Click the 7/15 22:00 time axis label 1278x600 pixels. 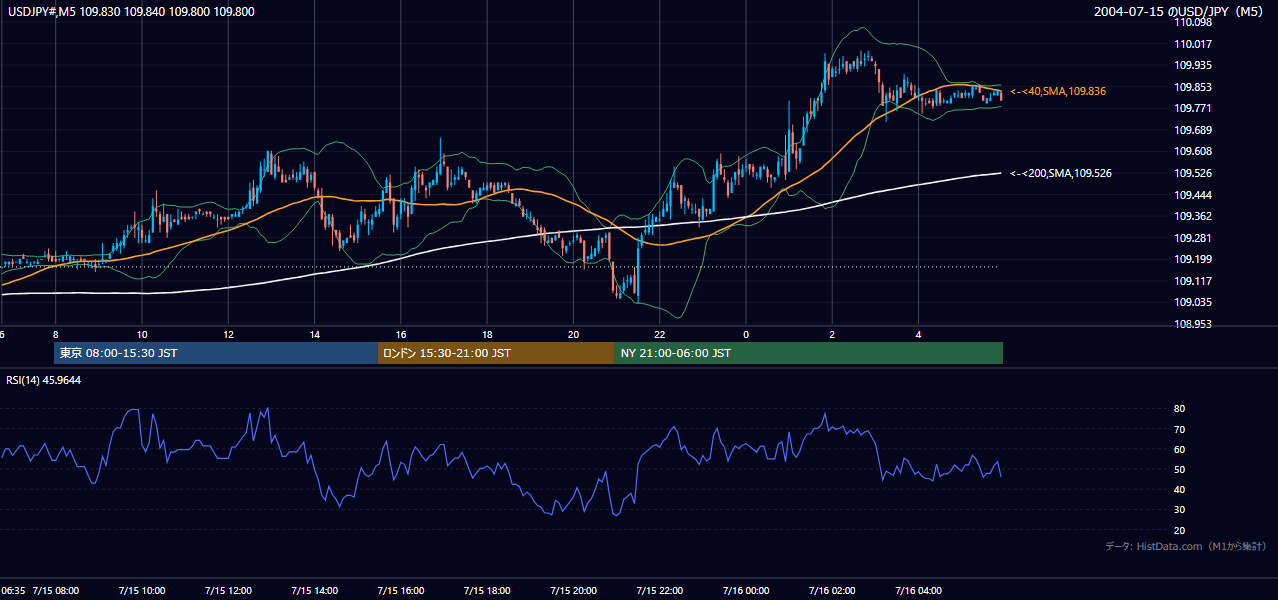(660, 590)
